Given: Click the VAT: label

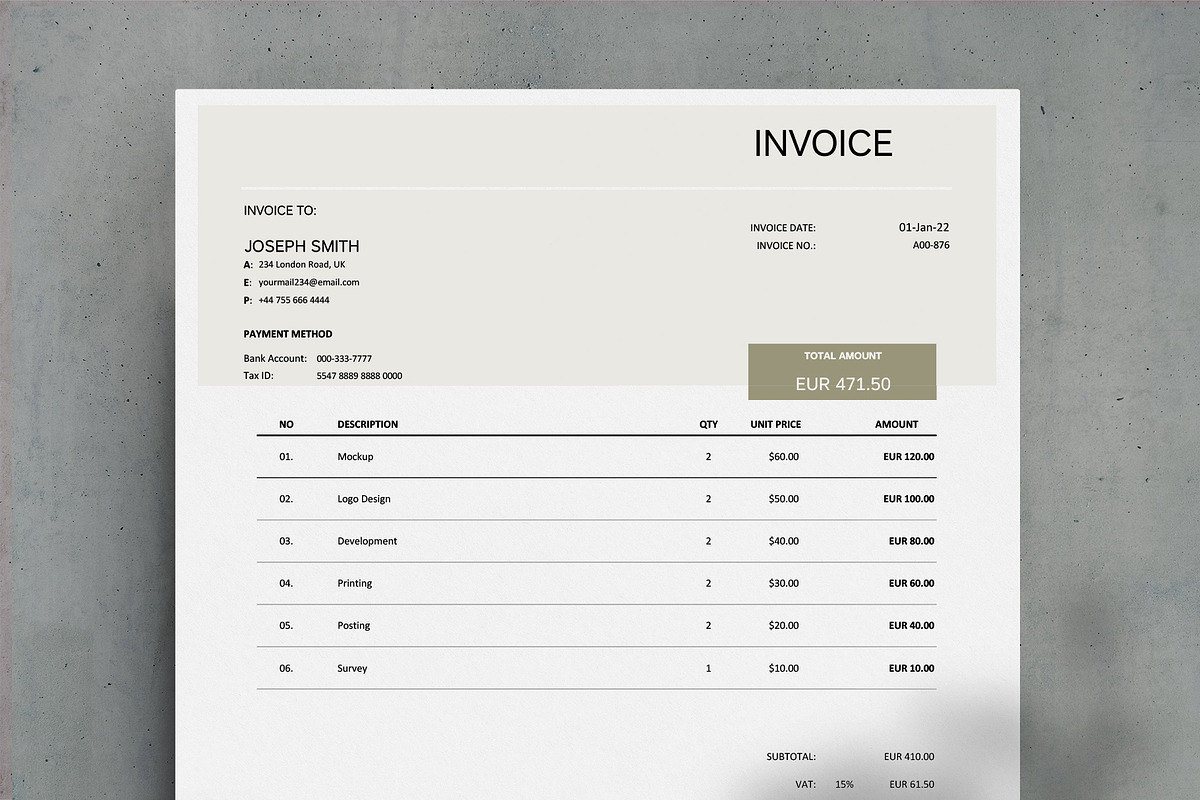Looking at the screenshot, I should (x=806, y=785).
